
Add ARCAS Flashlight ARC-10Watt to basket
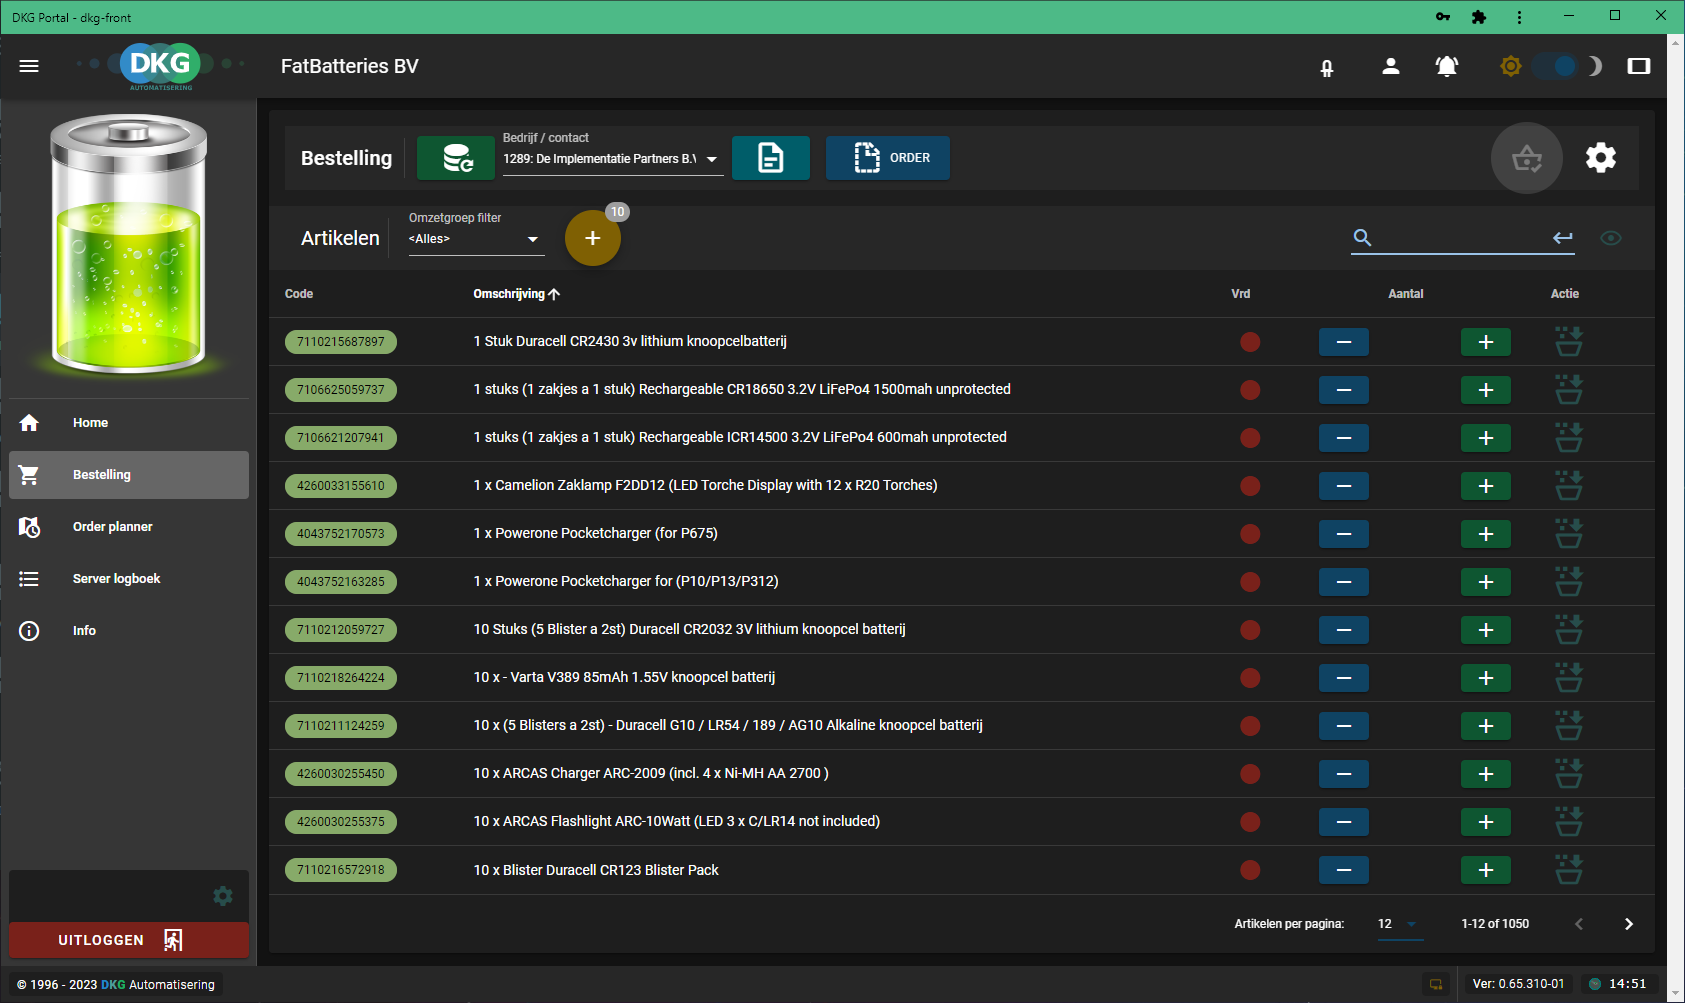(1568, 822)
